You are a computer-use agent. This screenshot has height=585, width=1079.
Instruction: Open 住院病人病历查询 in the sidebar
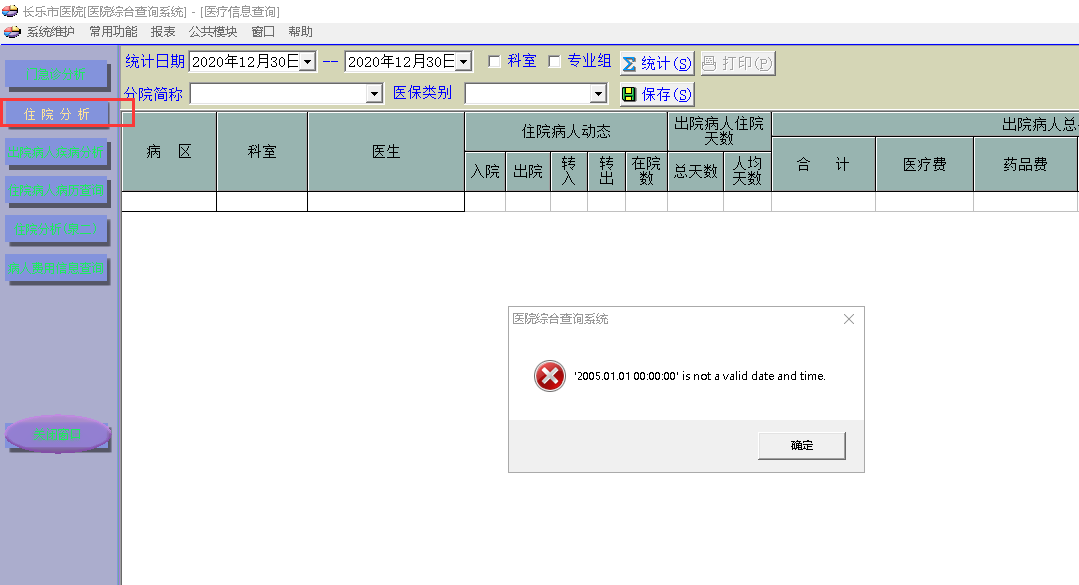56,191
